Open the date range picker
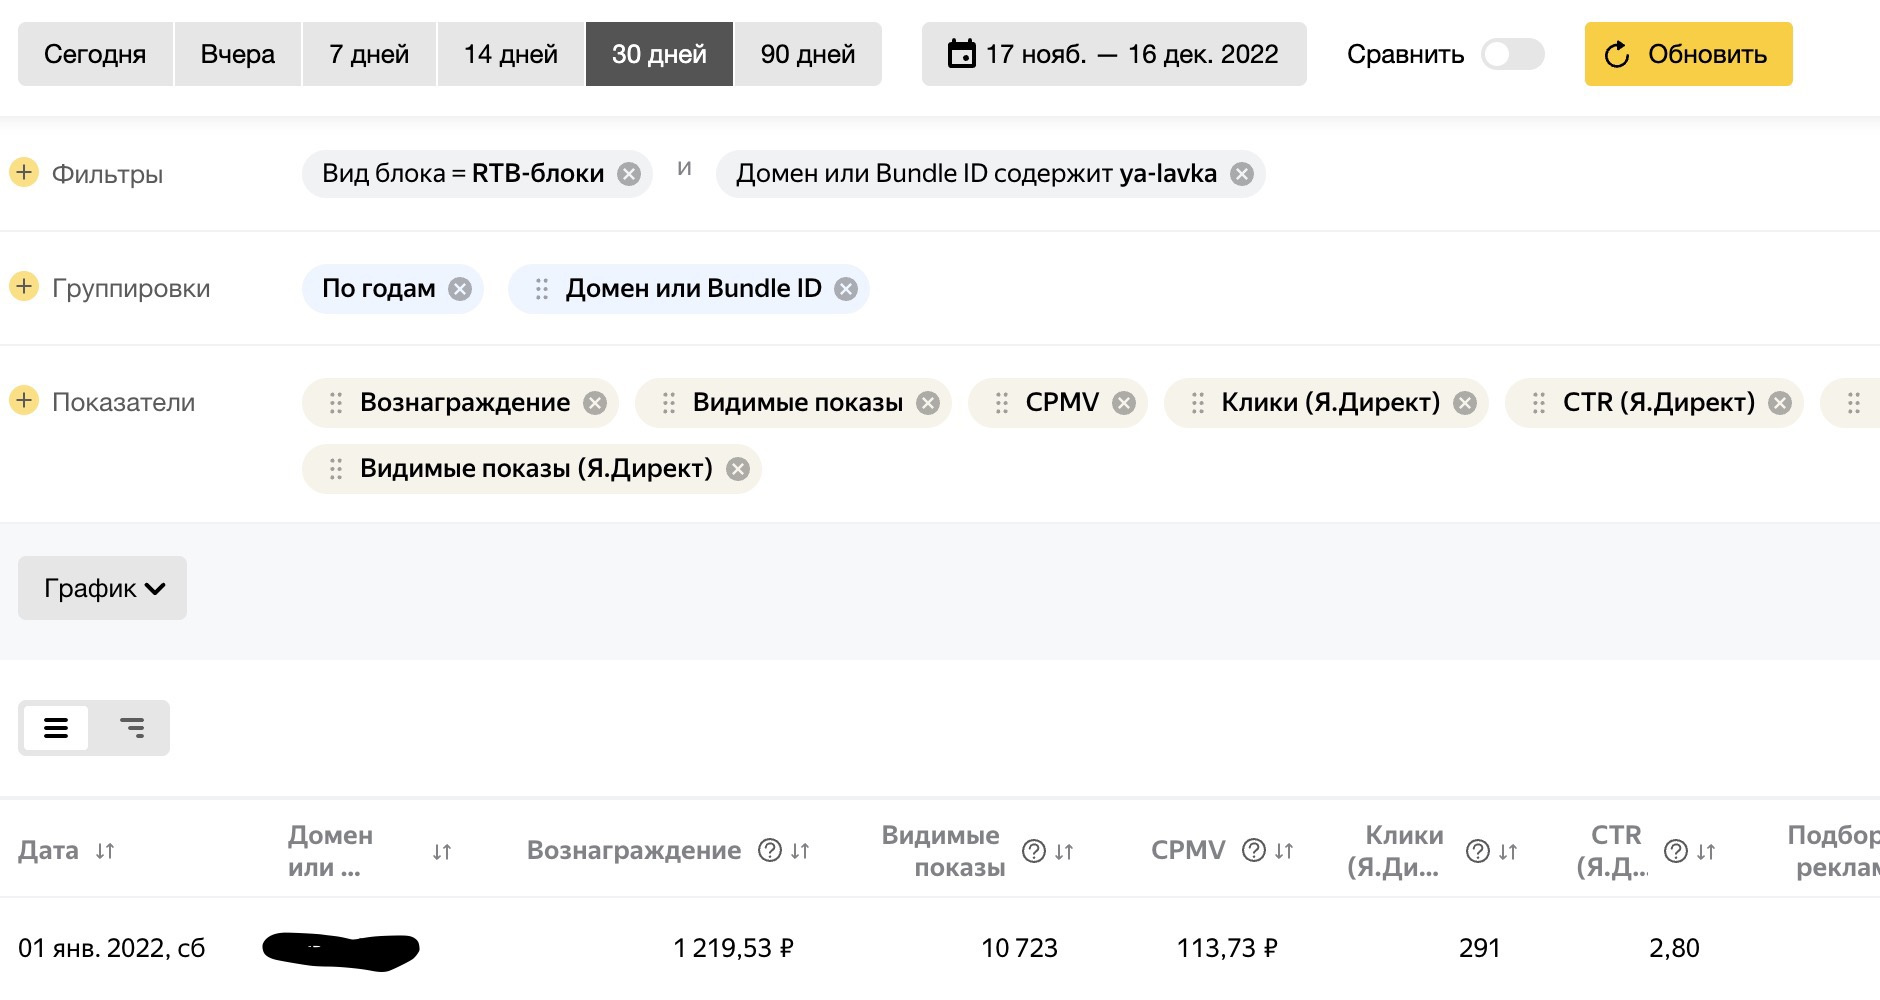1880x1000 pixels. tap(1114, 54)
